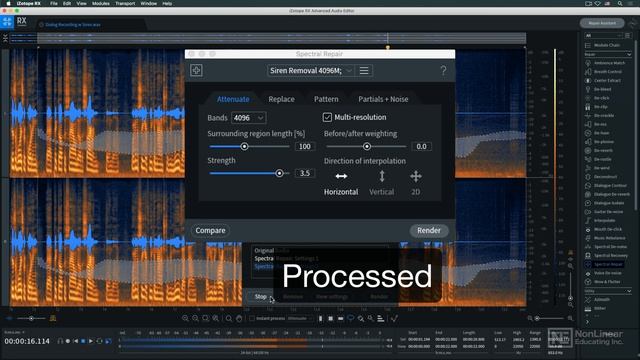Open the Breath Control module
The image size is (640, 360).
605,71
